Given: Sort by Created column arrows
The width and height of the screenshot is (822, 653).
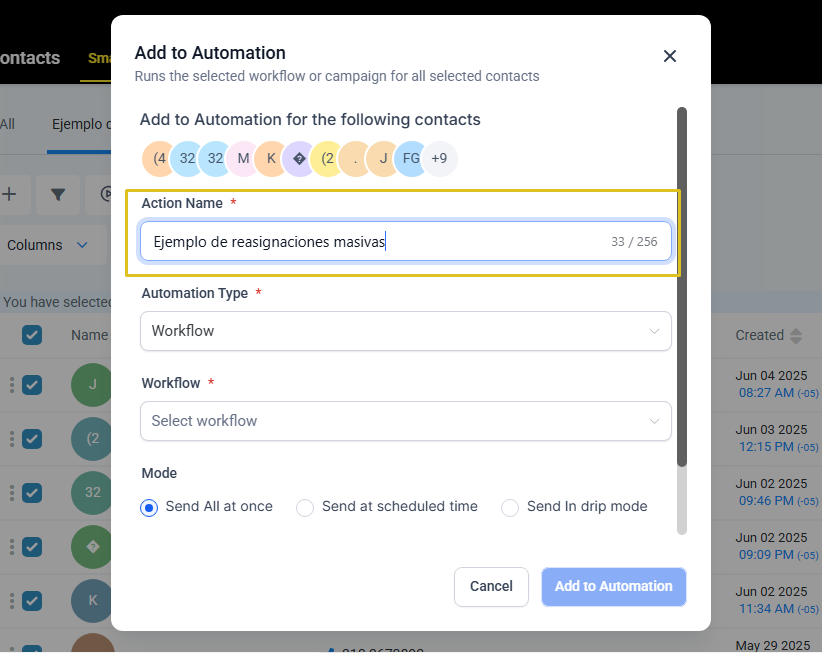Looking at the screenshot, I should 796,335.
